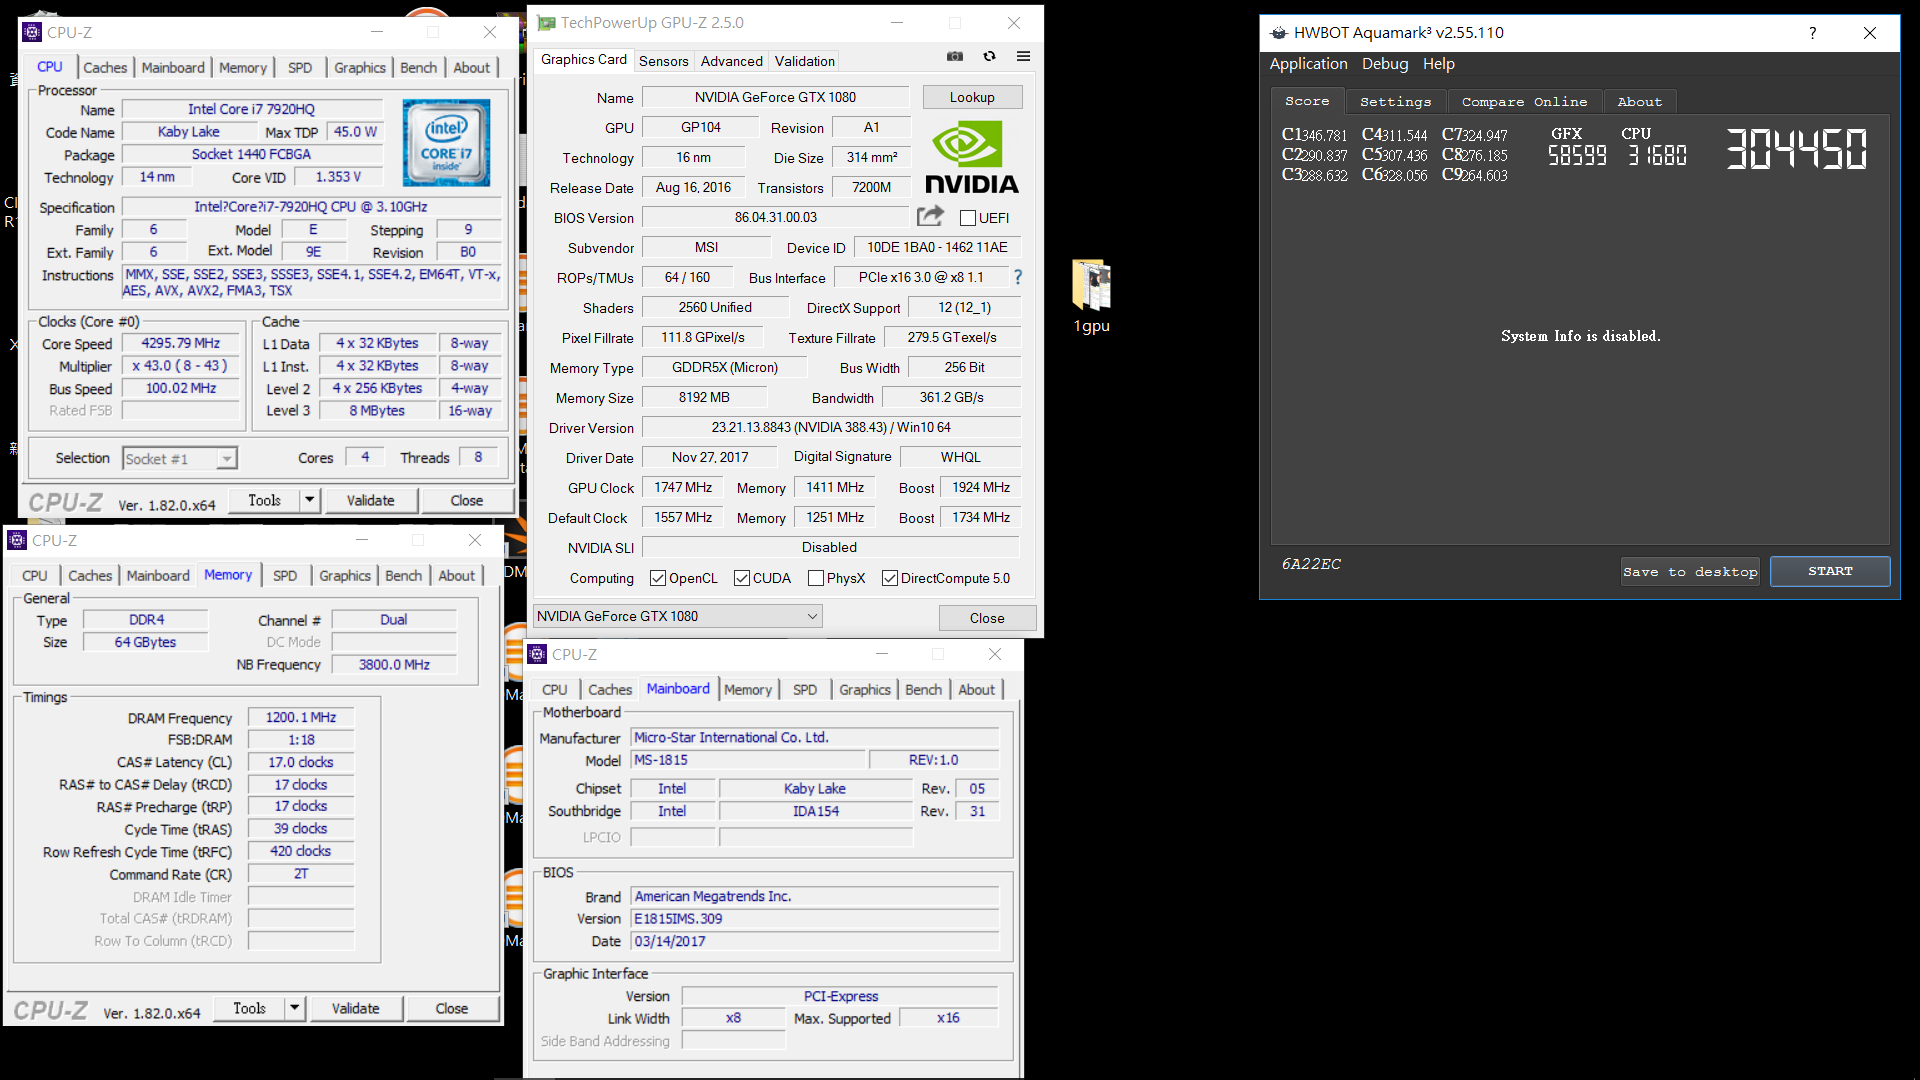
Task: Toggle the OpenCL checkbox
Action: [657, 578]
